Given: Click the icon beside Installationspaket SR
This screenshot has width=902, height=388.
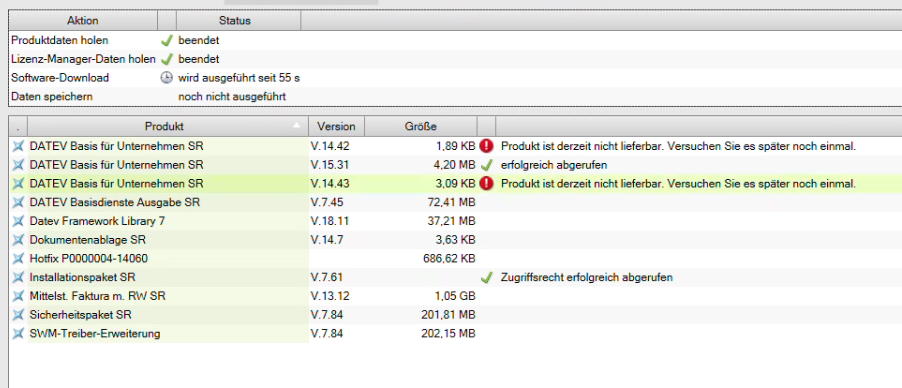Looking at the screenshot, I should point(18,277).
